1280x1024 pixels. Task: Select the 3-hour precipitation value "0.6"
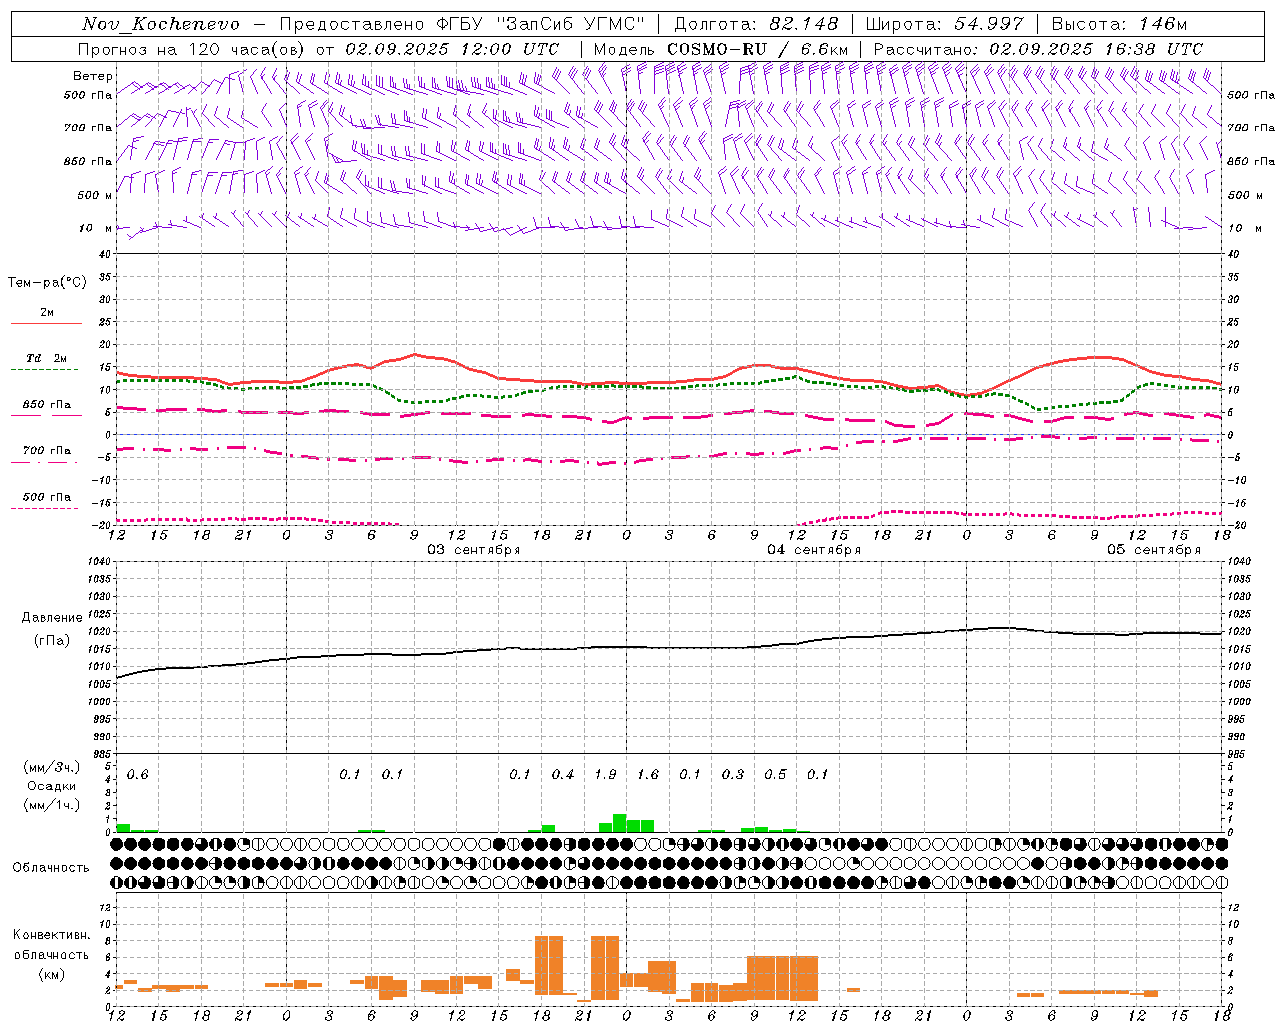[138, 775]
